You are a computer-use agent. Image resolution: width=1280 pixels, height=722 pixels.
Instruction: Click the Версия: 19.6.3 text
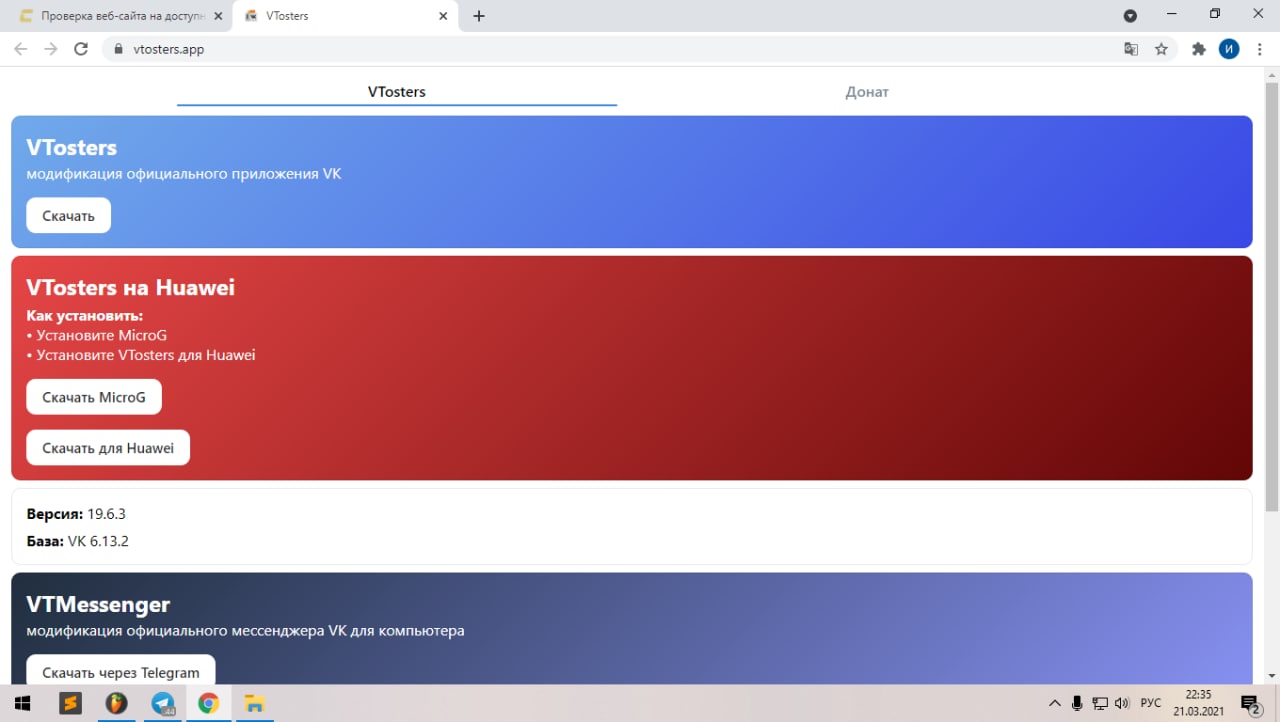(76, 514)
